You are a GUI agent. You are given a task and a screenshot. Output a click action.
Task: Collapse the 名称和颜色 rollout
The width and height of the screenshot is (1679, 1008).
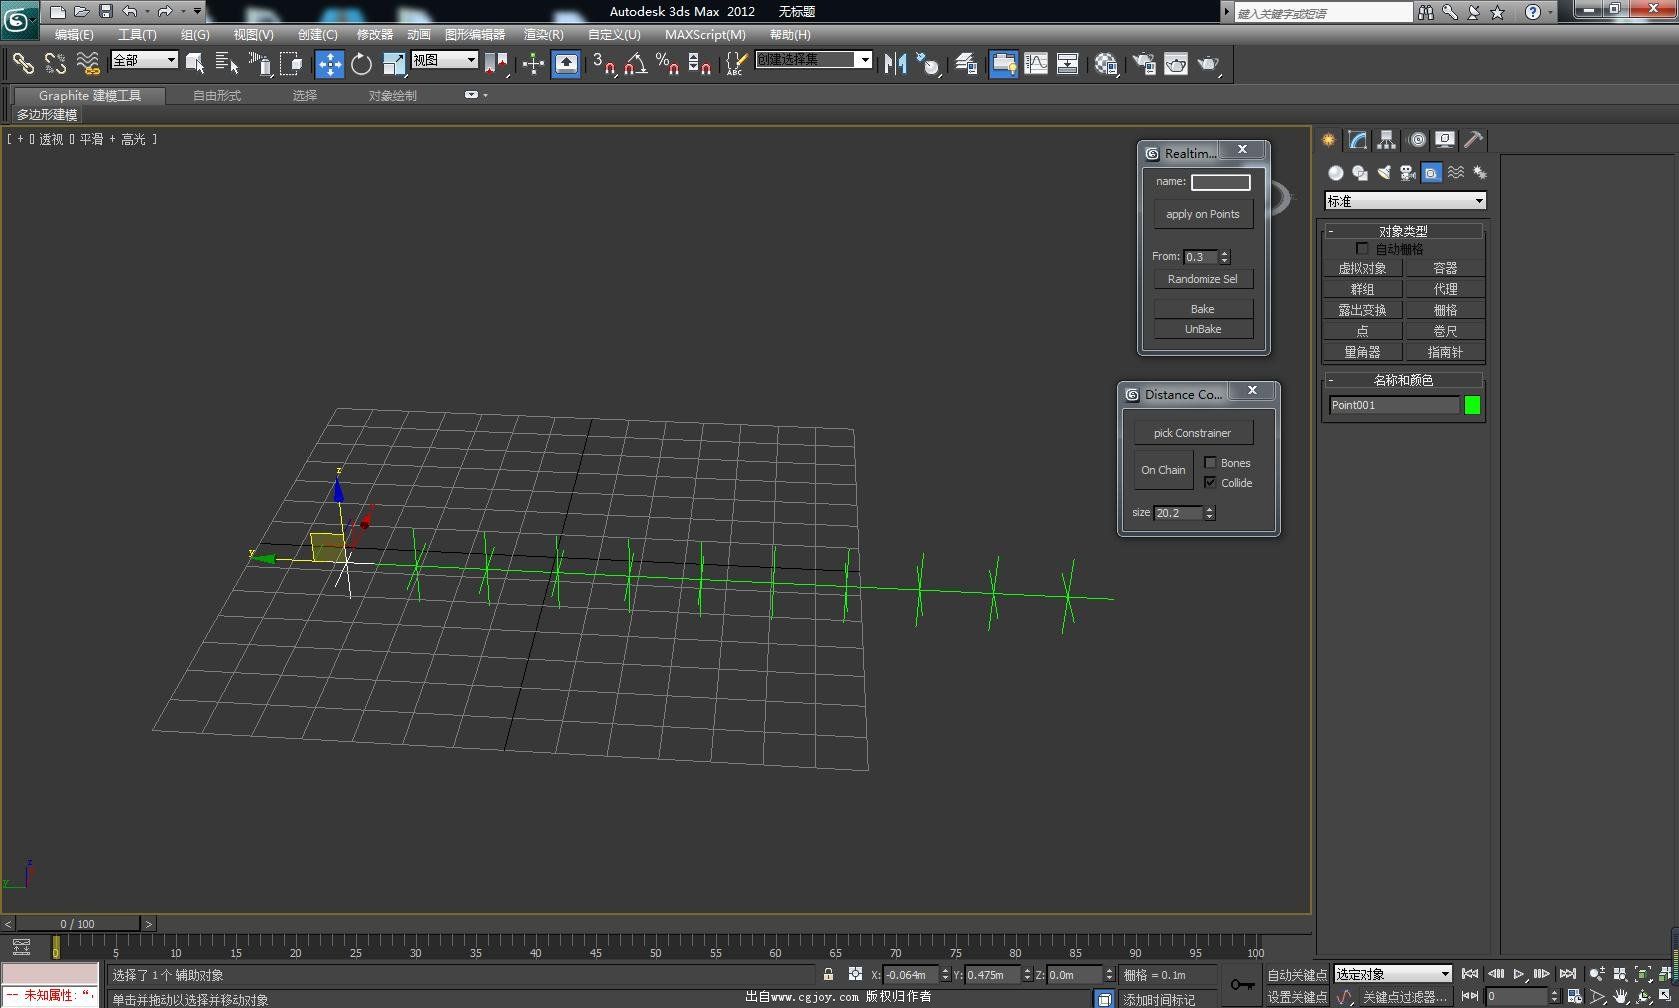(x=1403, y=380)
